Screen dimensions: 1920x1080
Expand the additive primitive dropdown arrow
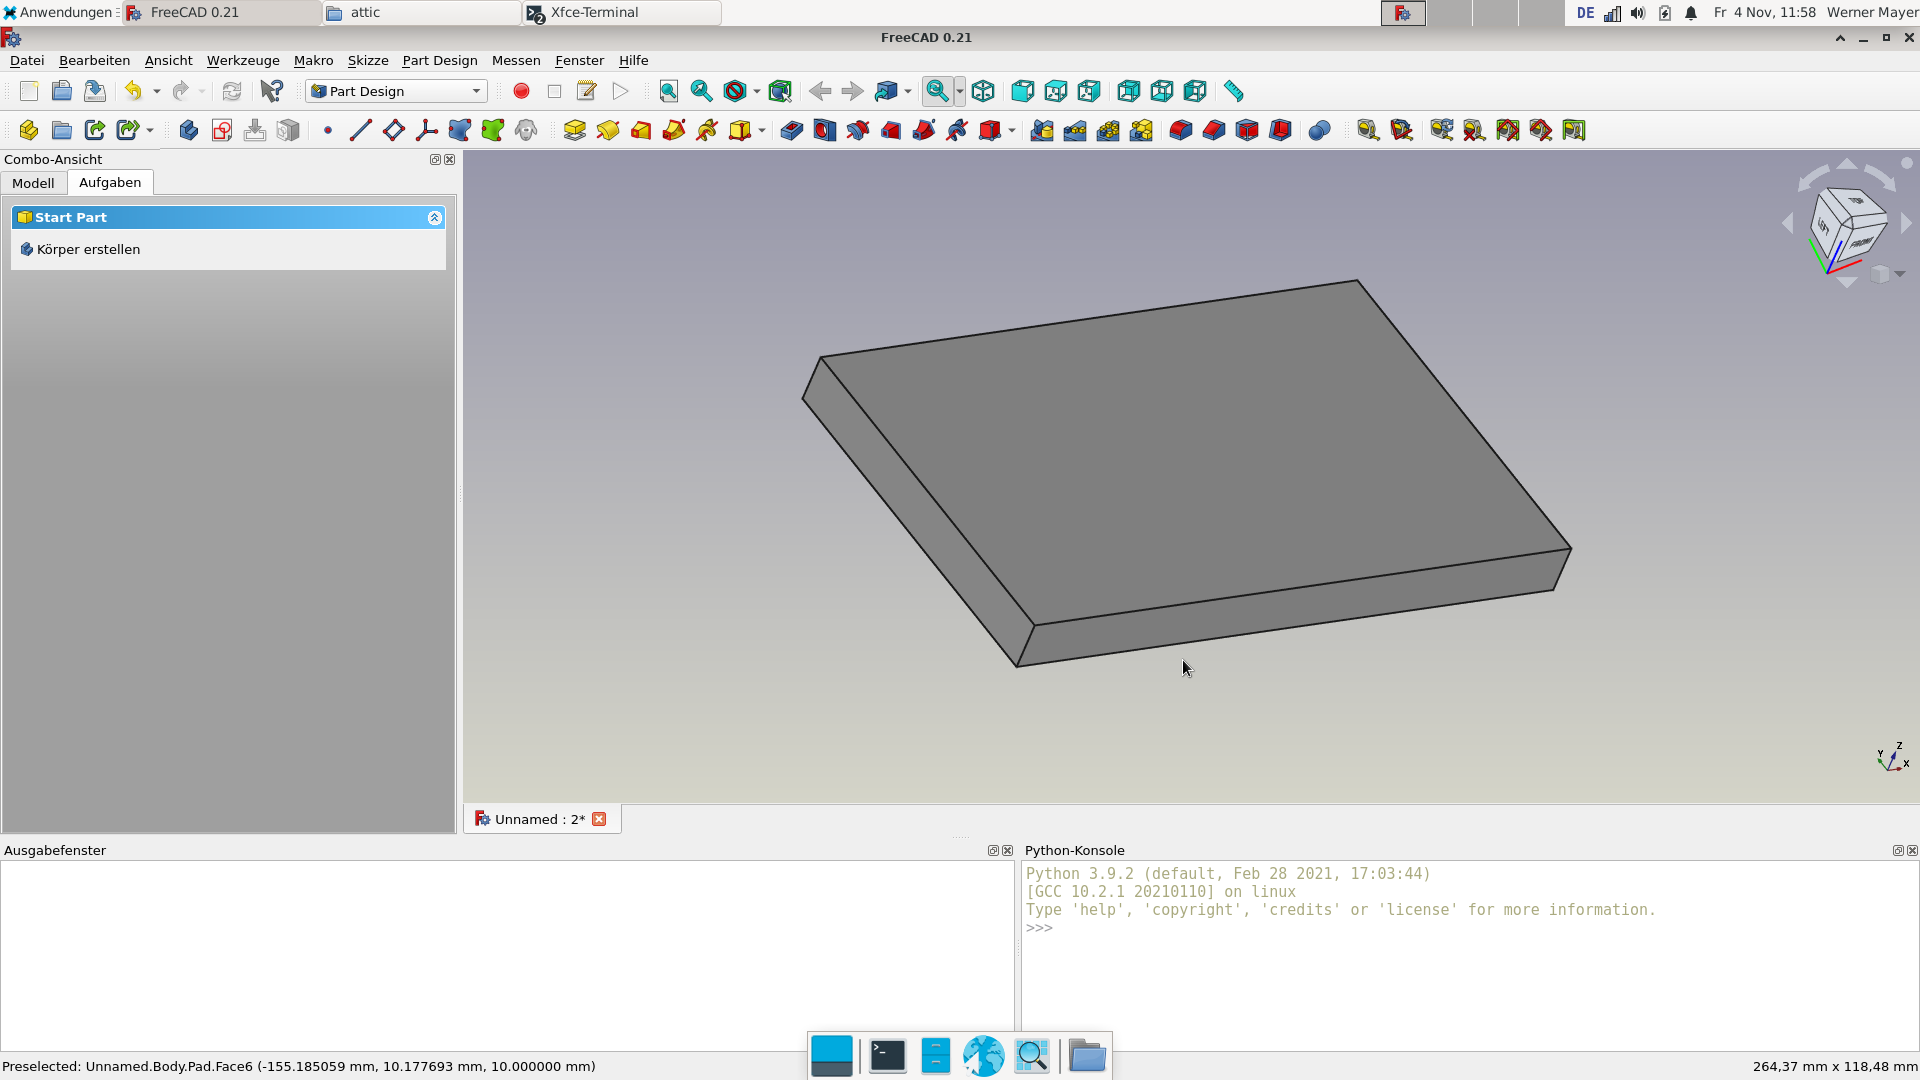click(x=764, y=131)
